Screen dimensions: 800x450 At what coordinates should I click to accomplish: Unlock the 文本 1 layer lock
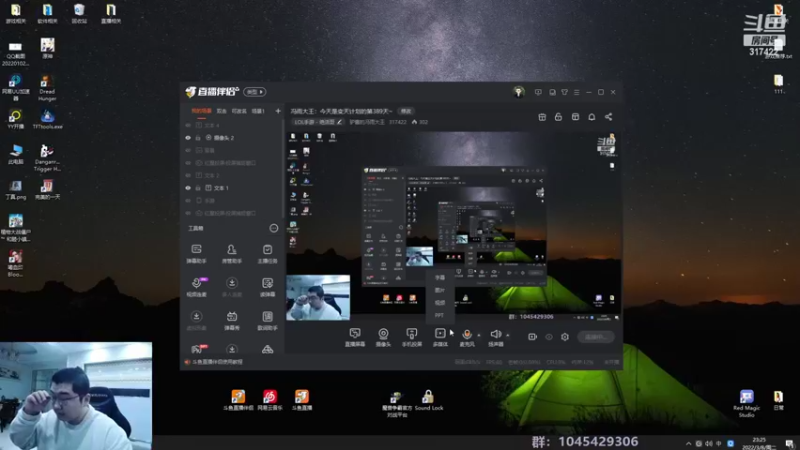click(x=198, y=188)
